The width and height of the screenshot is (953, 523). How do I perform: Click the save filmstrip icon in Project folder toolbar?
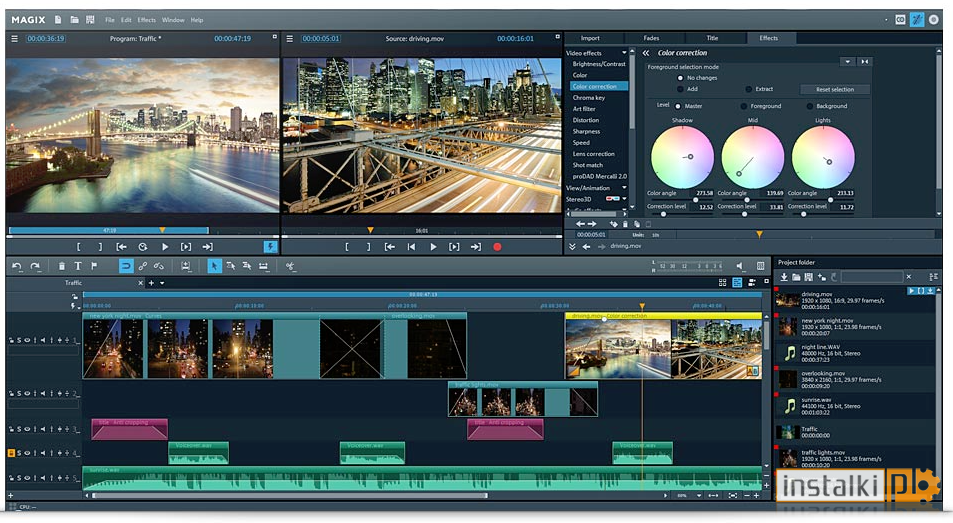coord(808,277)
